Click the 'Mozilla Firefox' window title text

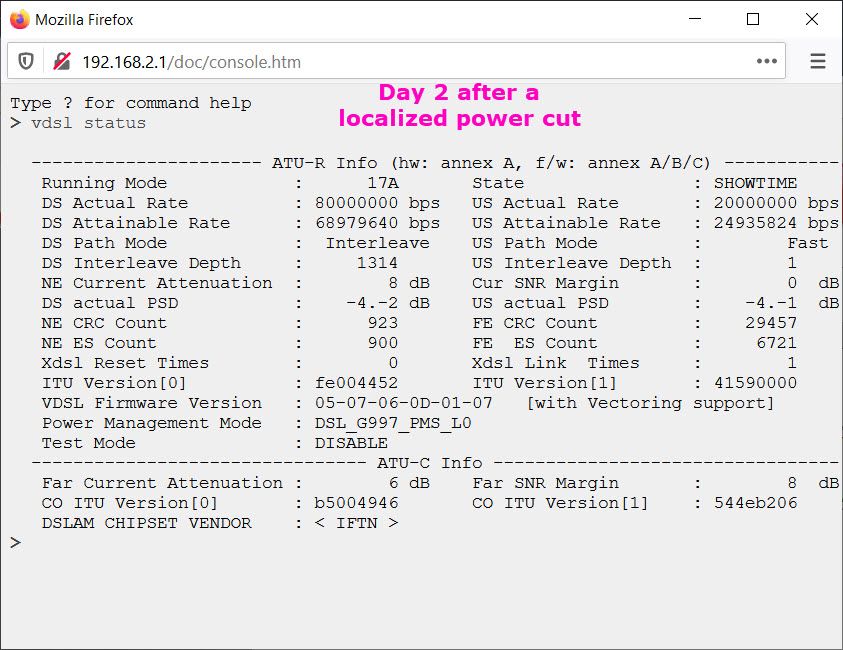[84, 19]
